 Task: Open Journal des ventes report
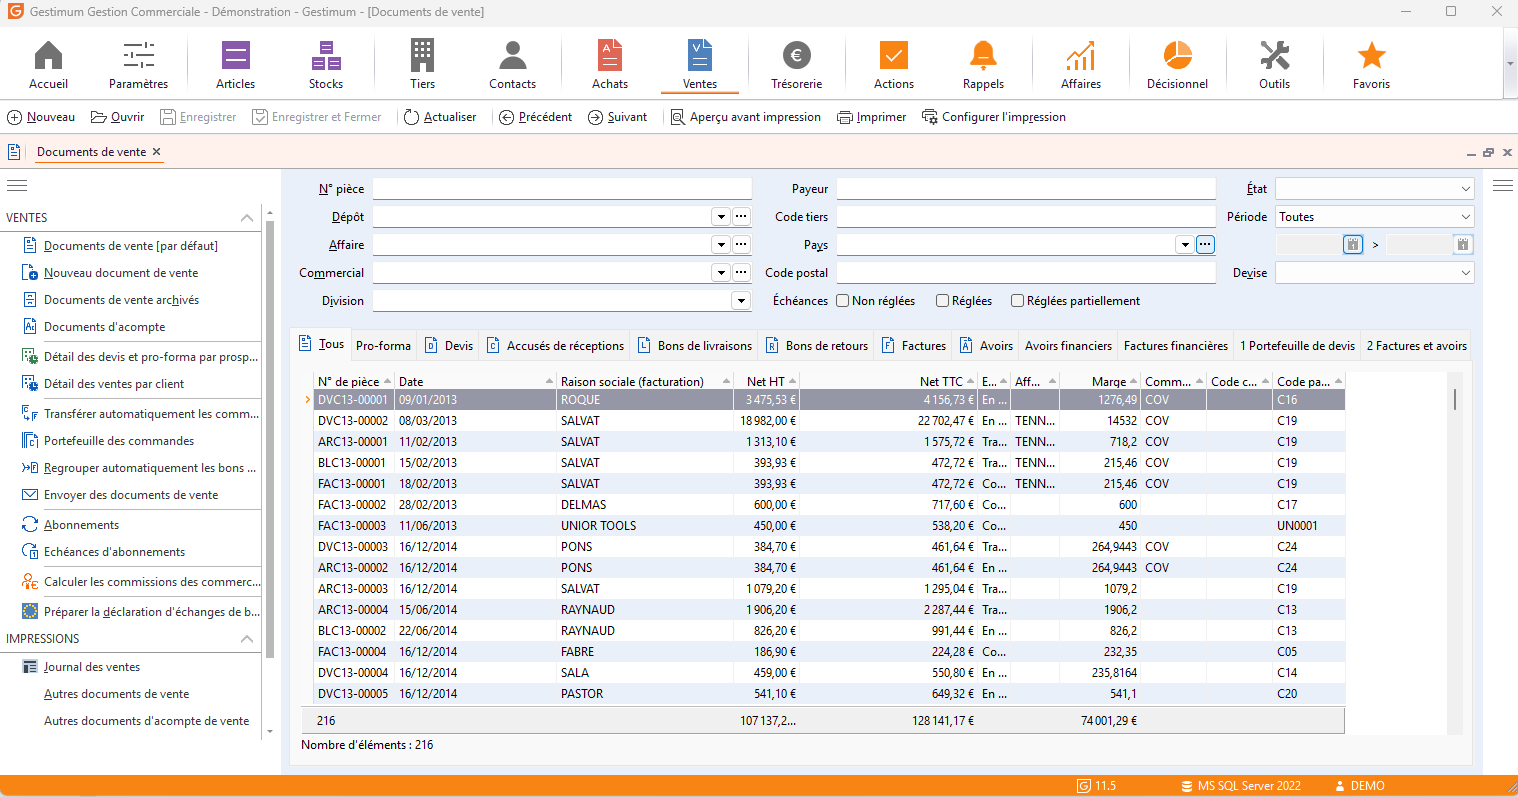coord(92,667)
